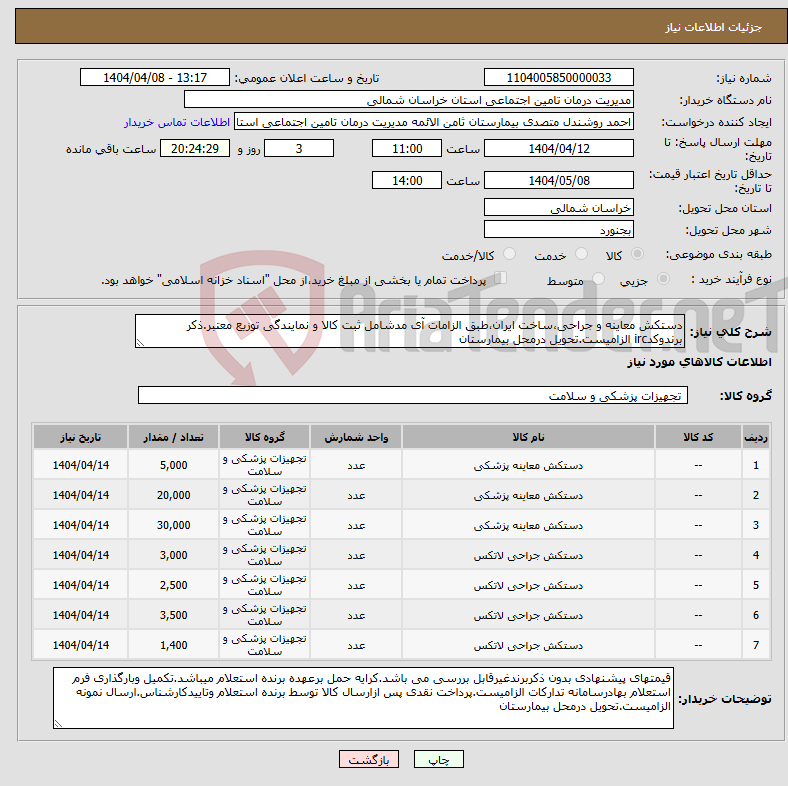The width and height of the screenshot is (788, 786).
Task: Click the announcement date field 1404/04/08 - 13:17
Action: click(x=155, y=77)
